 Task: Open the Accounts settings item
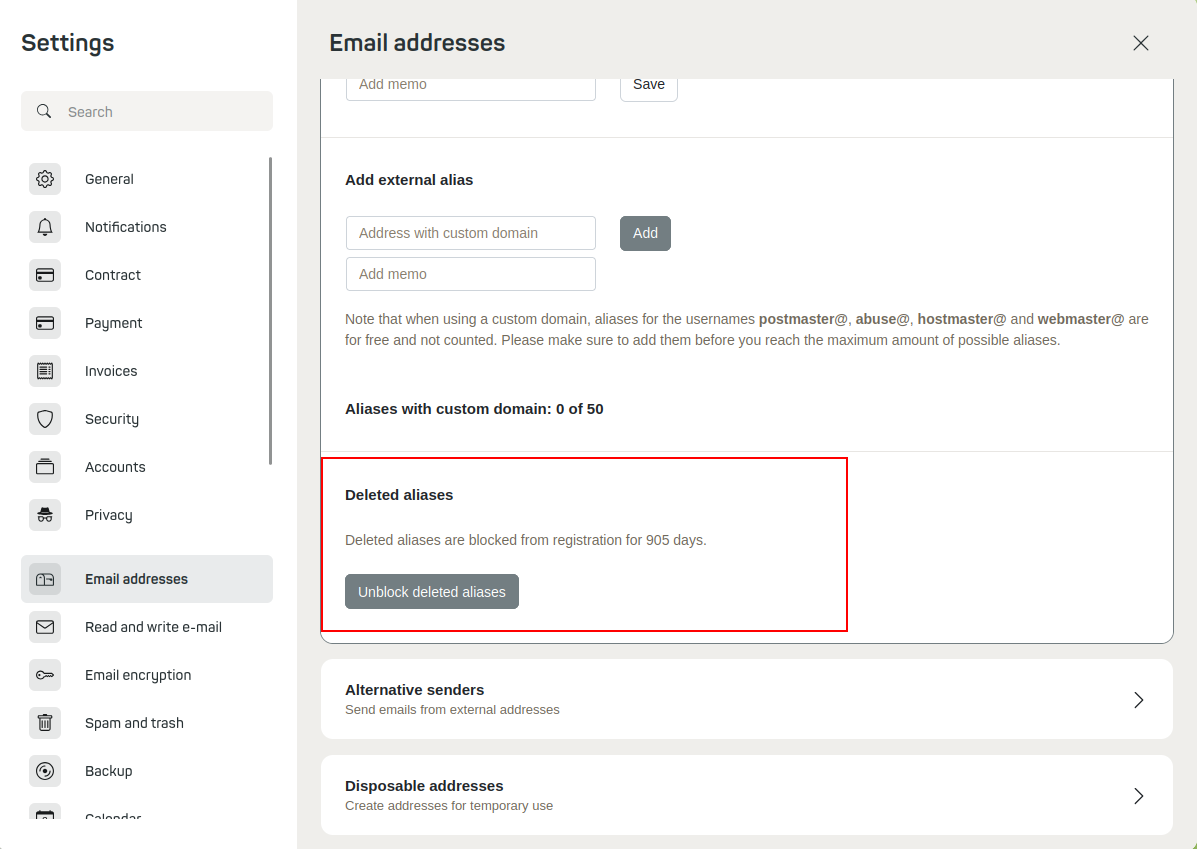(115, 467)
